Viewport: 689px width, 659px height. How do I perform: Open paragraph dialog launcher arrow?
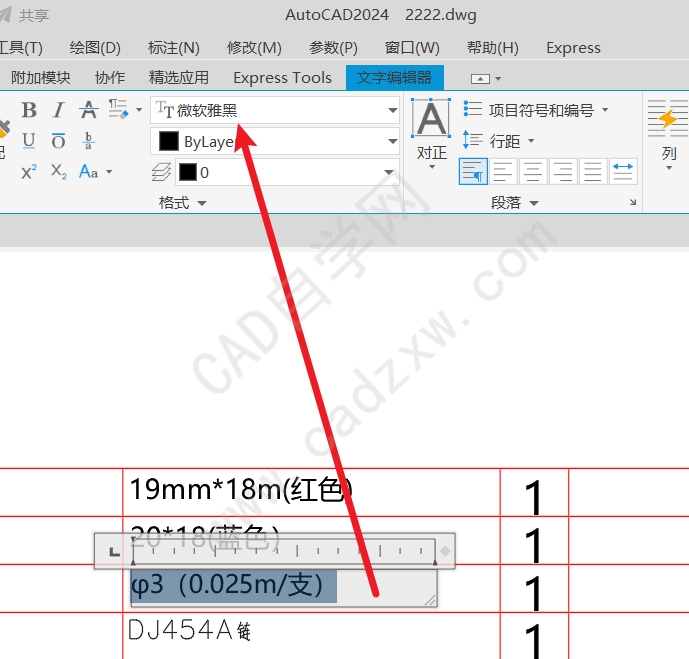[x=633, y=202]
